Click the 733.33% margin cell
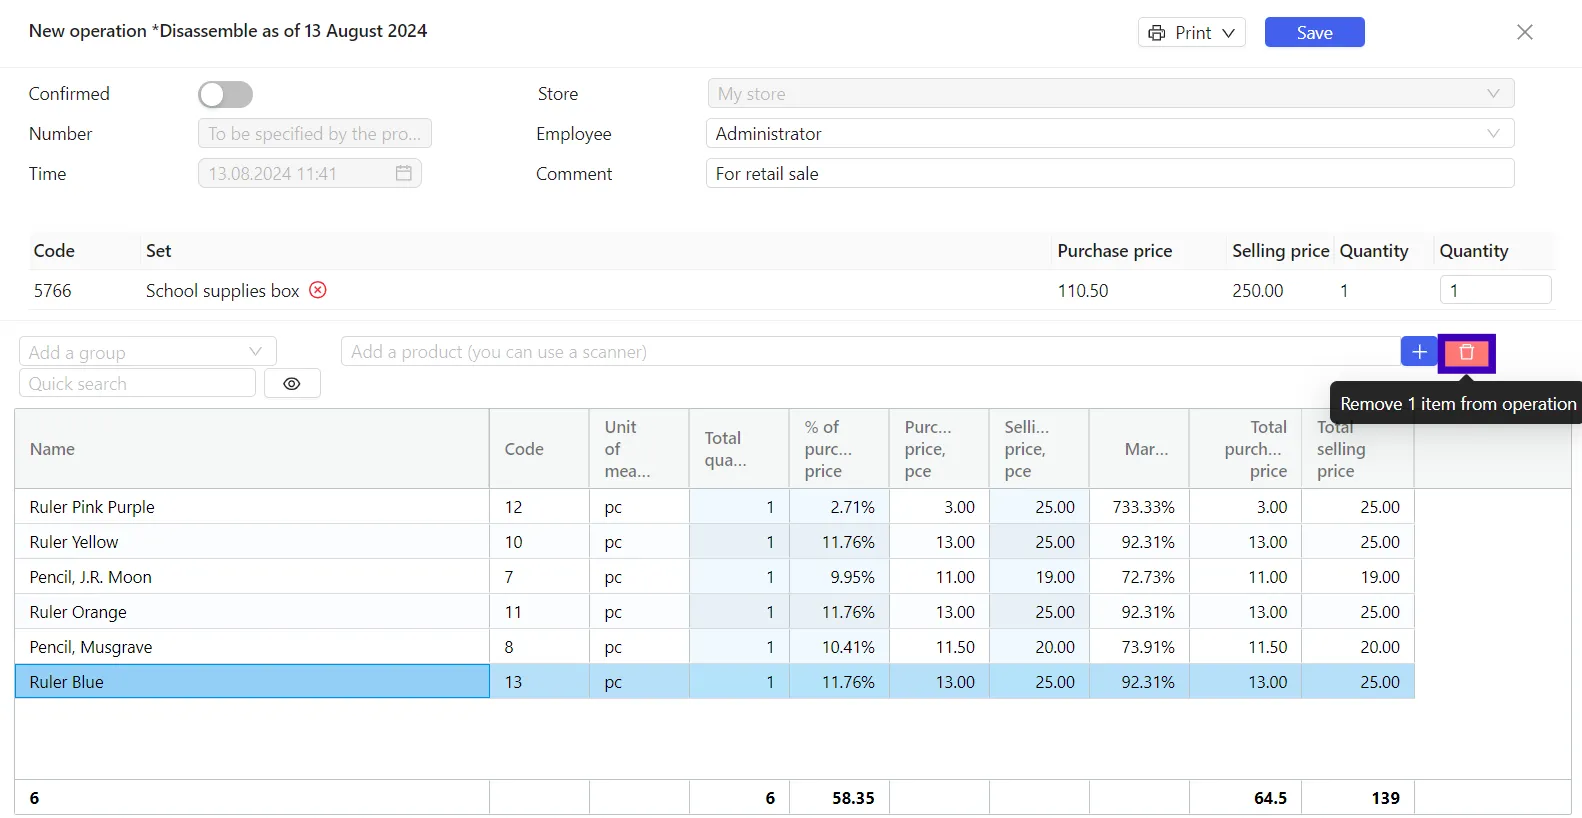This screenshot has width=1582, height=818. 1139,507
